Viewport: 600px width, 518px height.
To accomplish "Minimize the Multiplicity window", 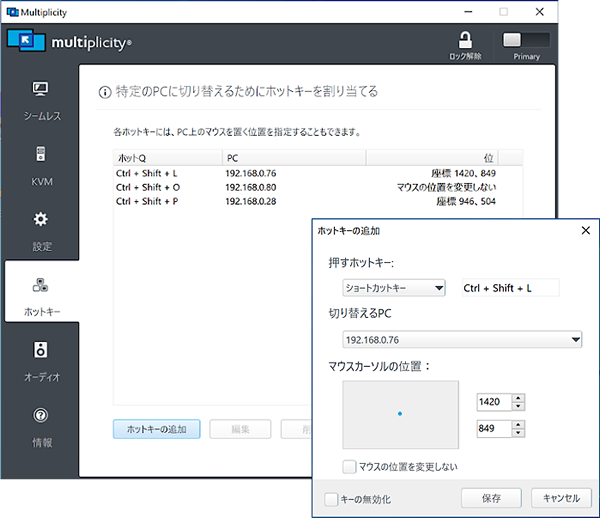I will pyautogui.click(x=468, y=12).
